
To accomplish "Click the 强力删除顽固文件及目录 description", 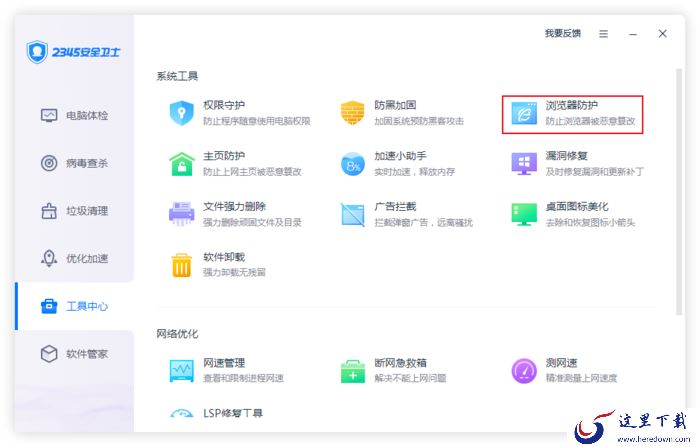I will click(x=252, y=222).
